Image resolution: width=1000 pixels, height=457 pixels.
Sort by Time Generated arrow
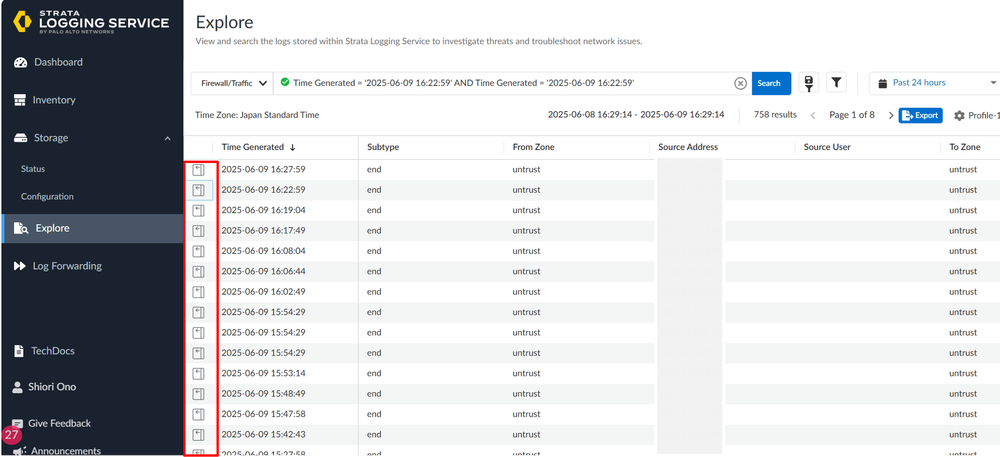[x=293, y=147]
